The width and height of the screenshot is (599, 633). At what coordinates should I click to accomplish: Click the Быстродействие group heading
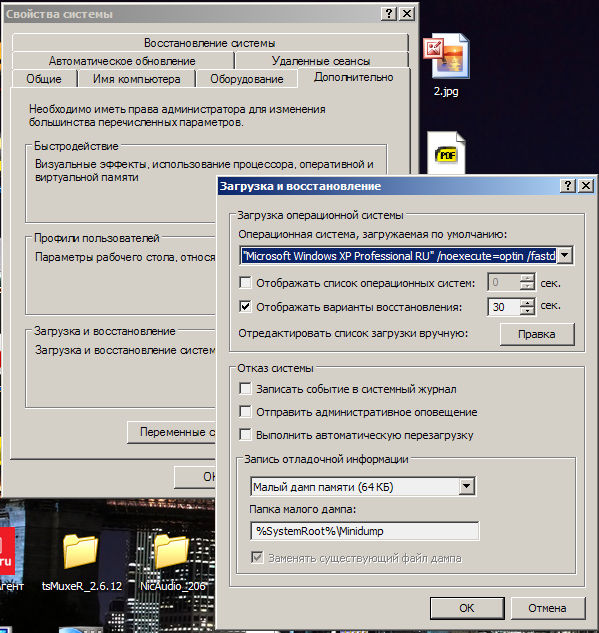[x=76, y=146]
